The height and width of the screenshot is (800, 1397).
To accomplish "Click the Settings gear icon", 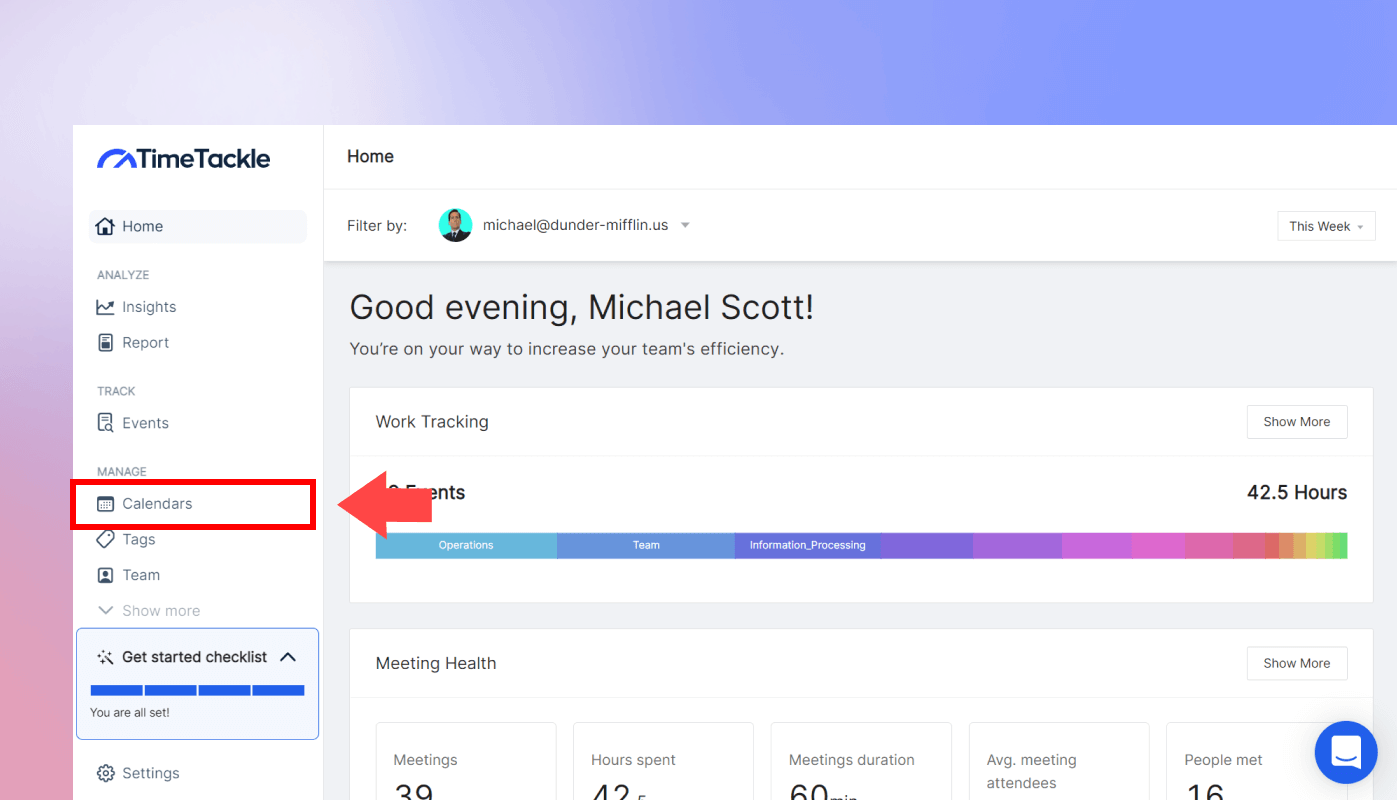I will (105, 773).
